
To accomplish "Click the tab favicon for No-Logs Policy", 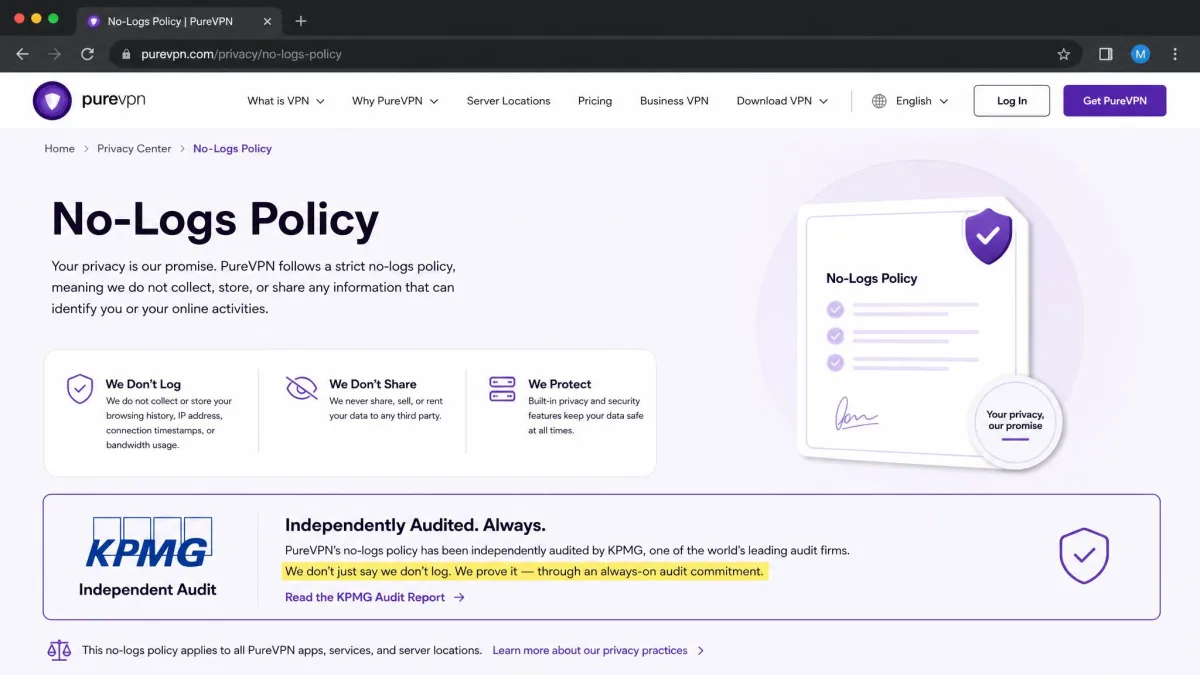I will pos(93,21).
